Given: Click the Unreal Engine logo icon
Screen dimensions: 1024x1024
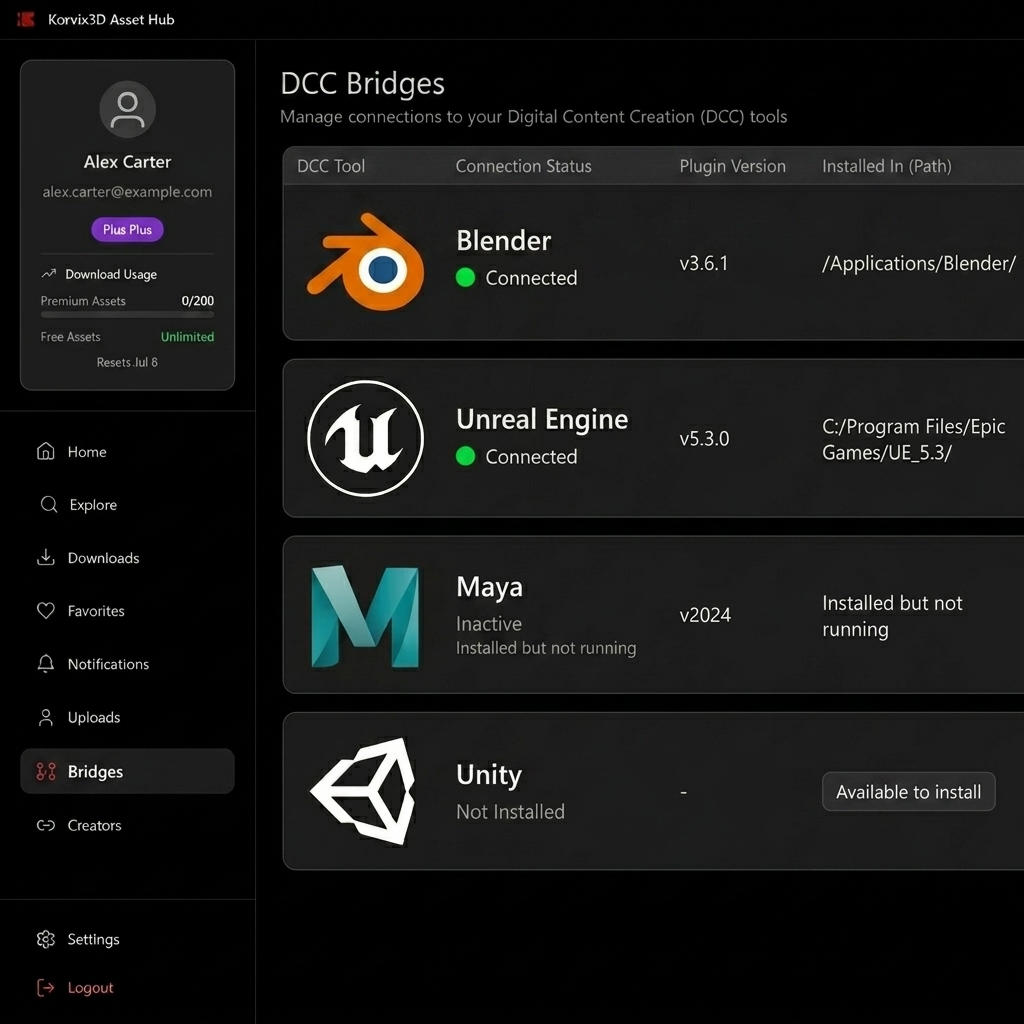Looking at the screenshot, I should coord(366,438).
